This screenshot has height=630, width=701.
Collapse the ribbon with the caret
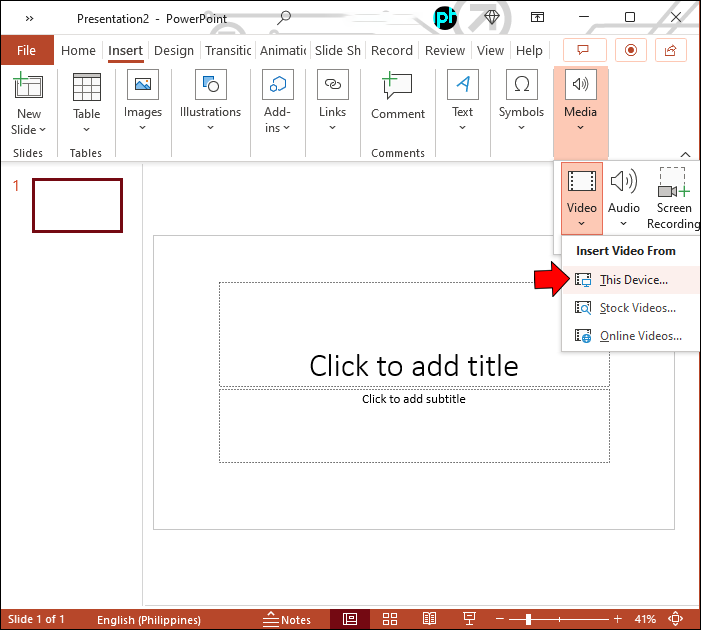coord(685,155)
